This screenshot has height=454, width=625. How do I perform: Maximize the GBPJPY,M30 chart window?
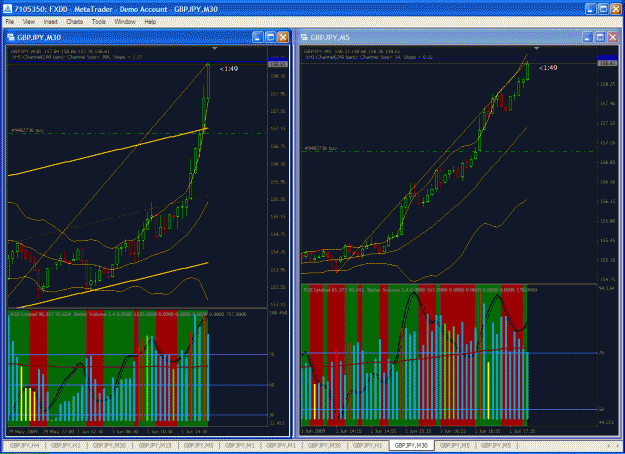(270, 37)
